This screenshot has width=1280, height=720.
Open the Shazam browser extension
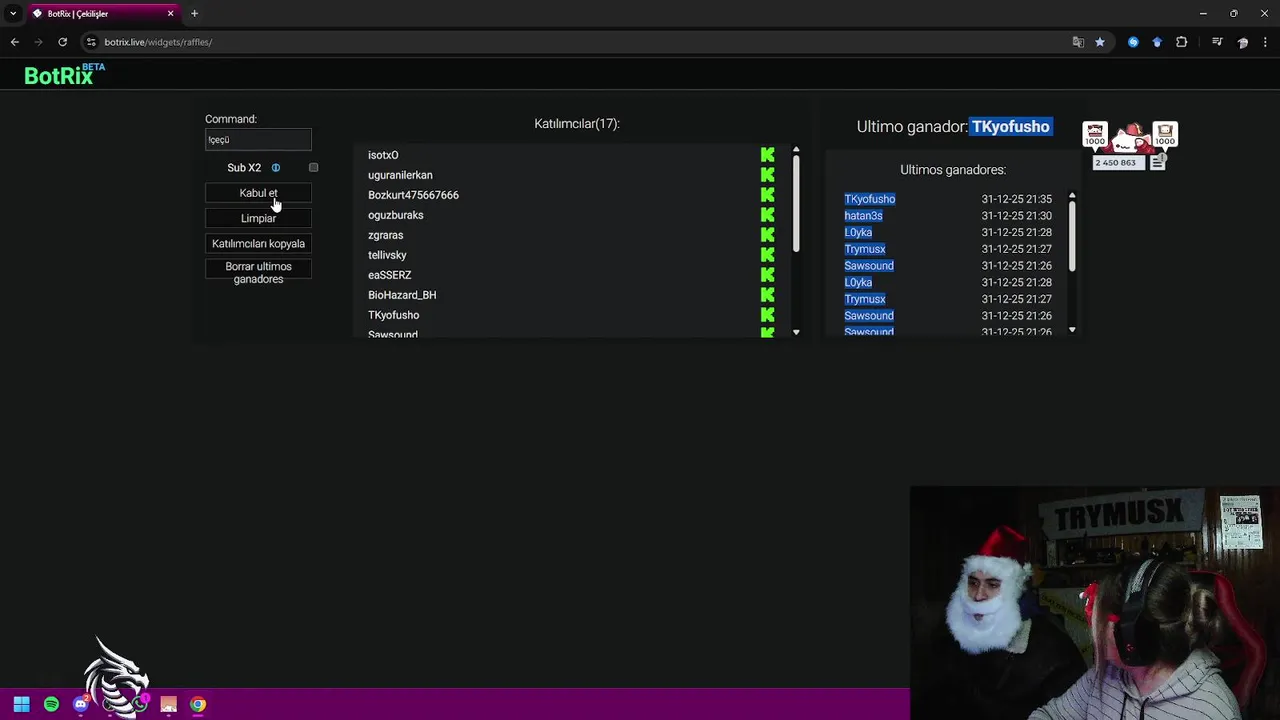tap(1133, 42)
